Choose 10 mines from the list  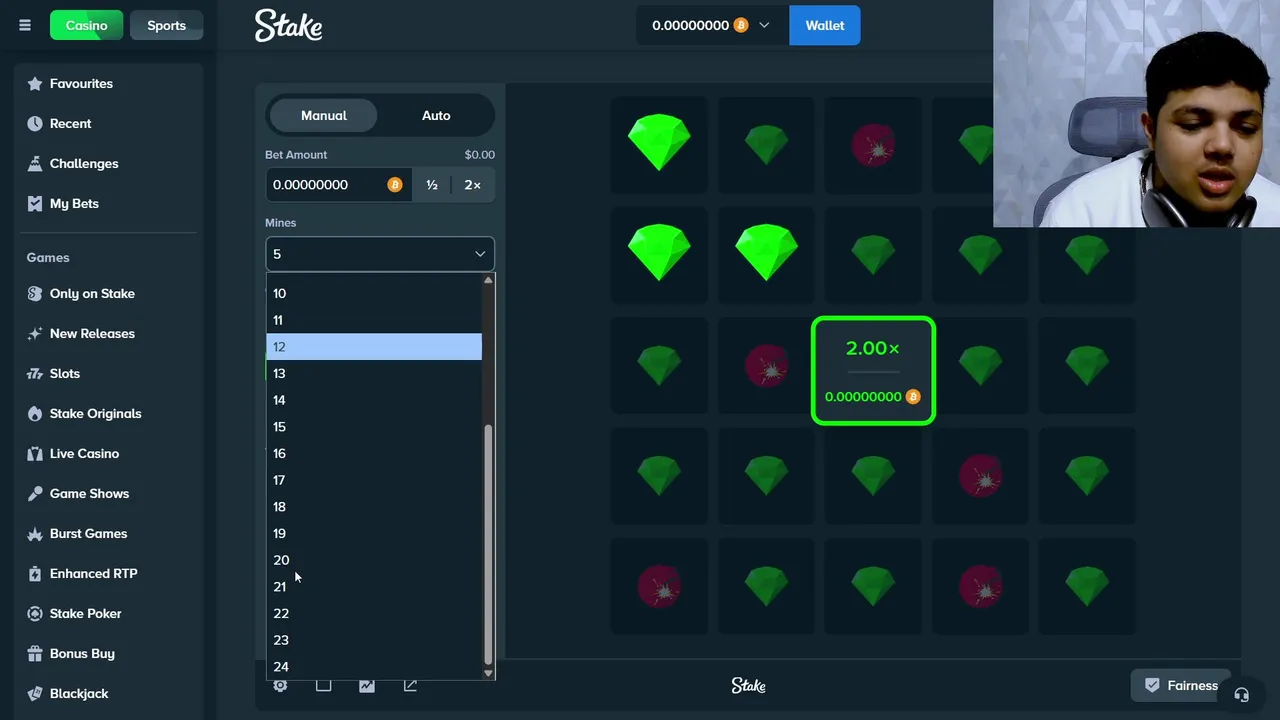click(374, 294)
